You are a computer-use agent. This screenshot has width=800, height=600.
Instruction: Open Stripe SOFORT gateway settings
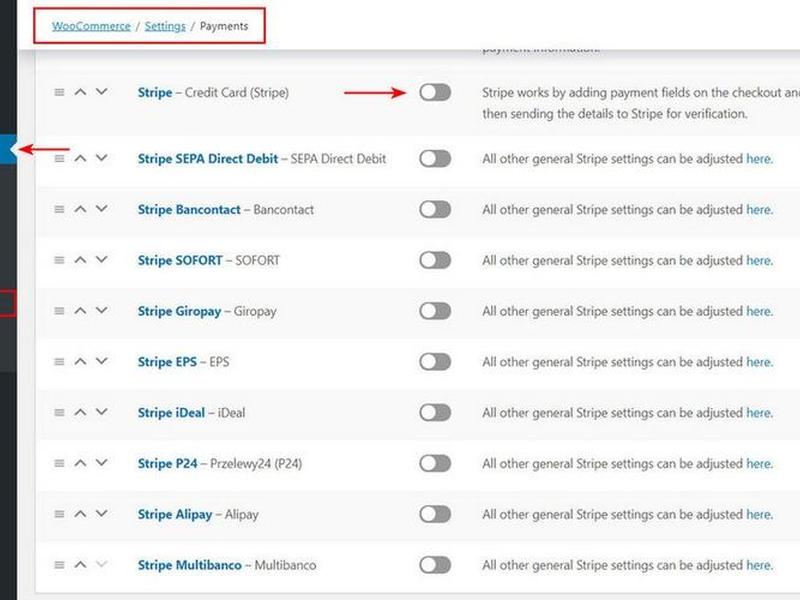(180, 261)
